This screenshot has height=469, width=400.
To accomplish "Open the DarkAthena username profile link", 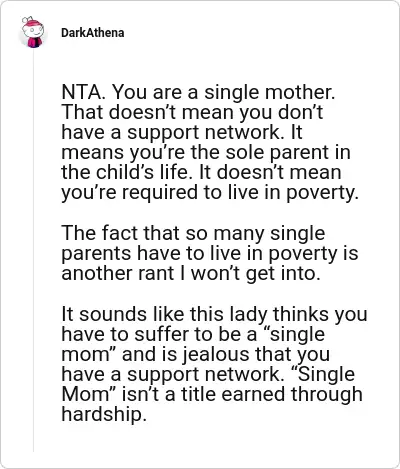I will (93, 33).
